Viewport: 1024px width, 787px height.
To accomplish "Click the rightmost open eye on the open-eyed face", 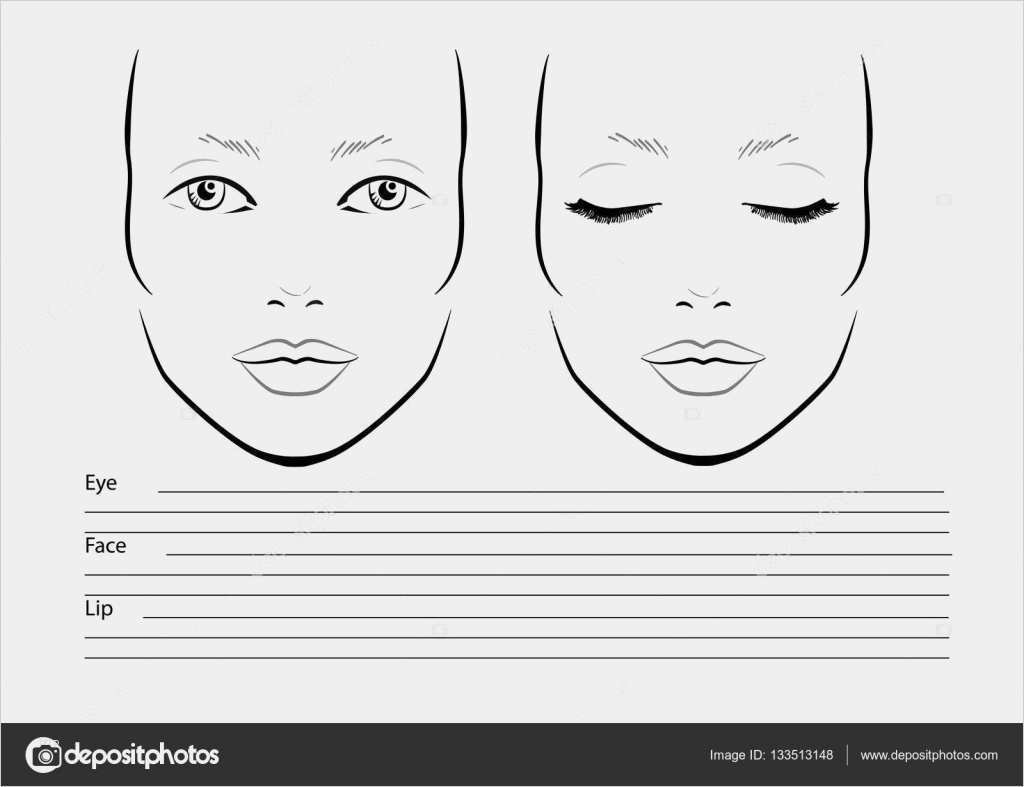I will click(x=384, y=192).
